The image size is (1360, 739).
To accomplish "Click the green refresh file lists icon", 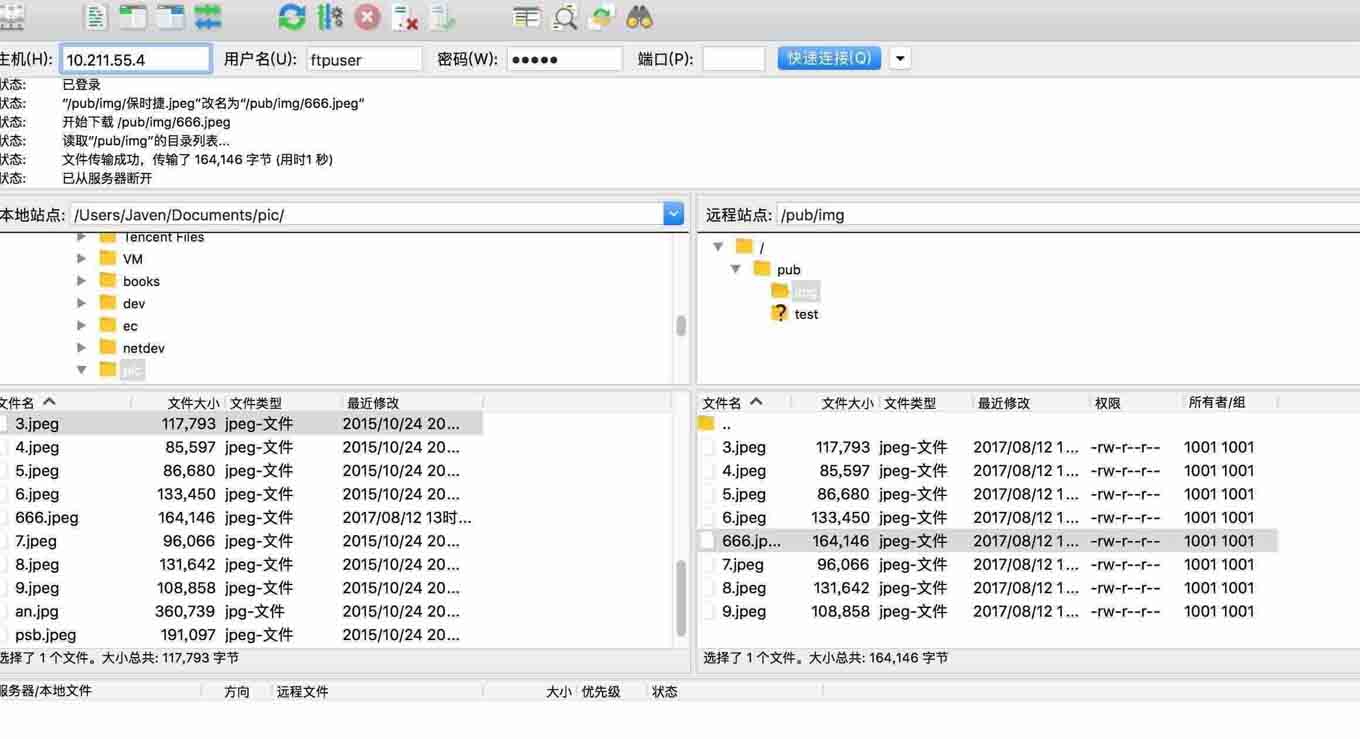I will (x=291, y=17).
